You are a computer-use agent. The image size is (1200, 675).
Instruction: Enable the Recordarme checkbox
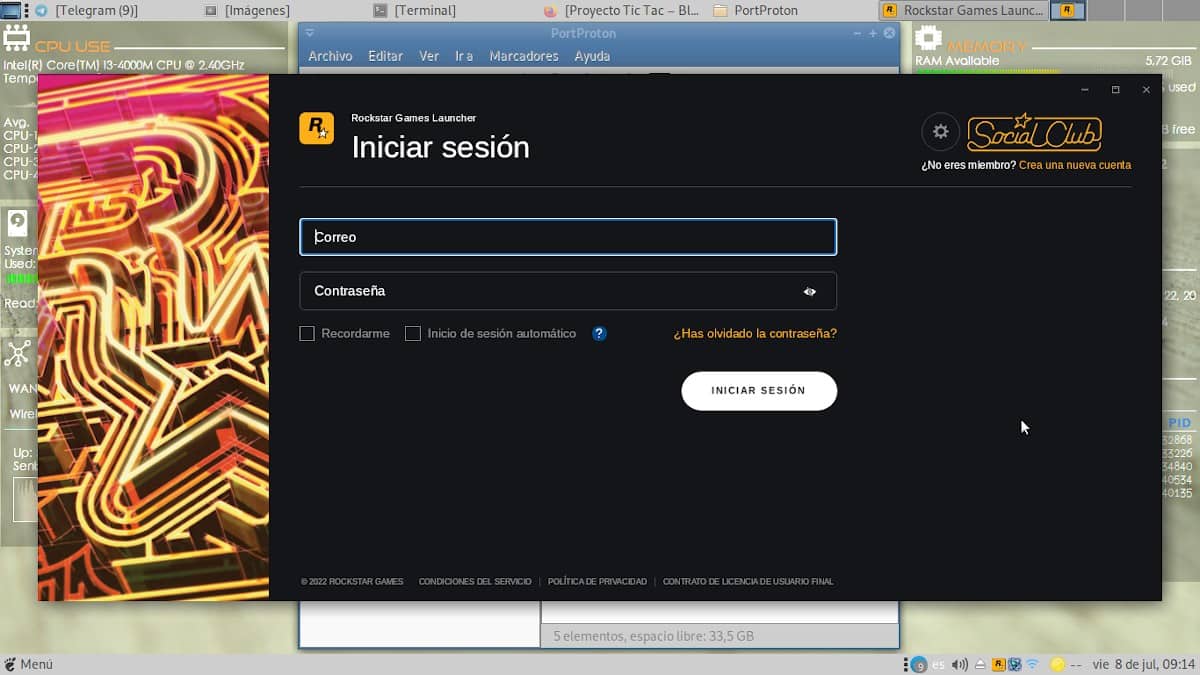[307, 334]
